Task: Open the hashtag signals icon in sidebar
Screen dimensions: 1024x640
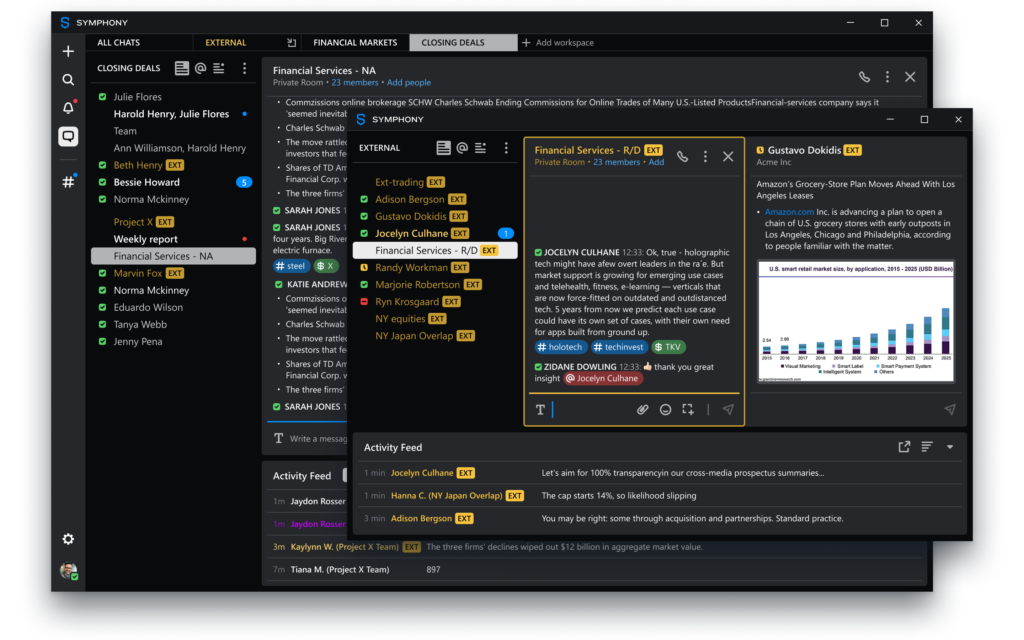Action: tap(68, 182)
